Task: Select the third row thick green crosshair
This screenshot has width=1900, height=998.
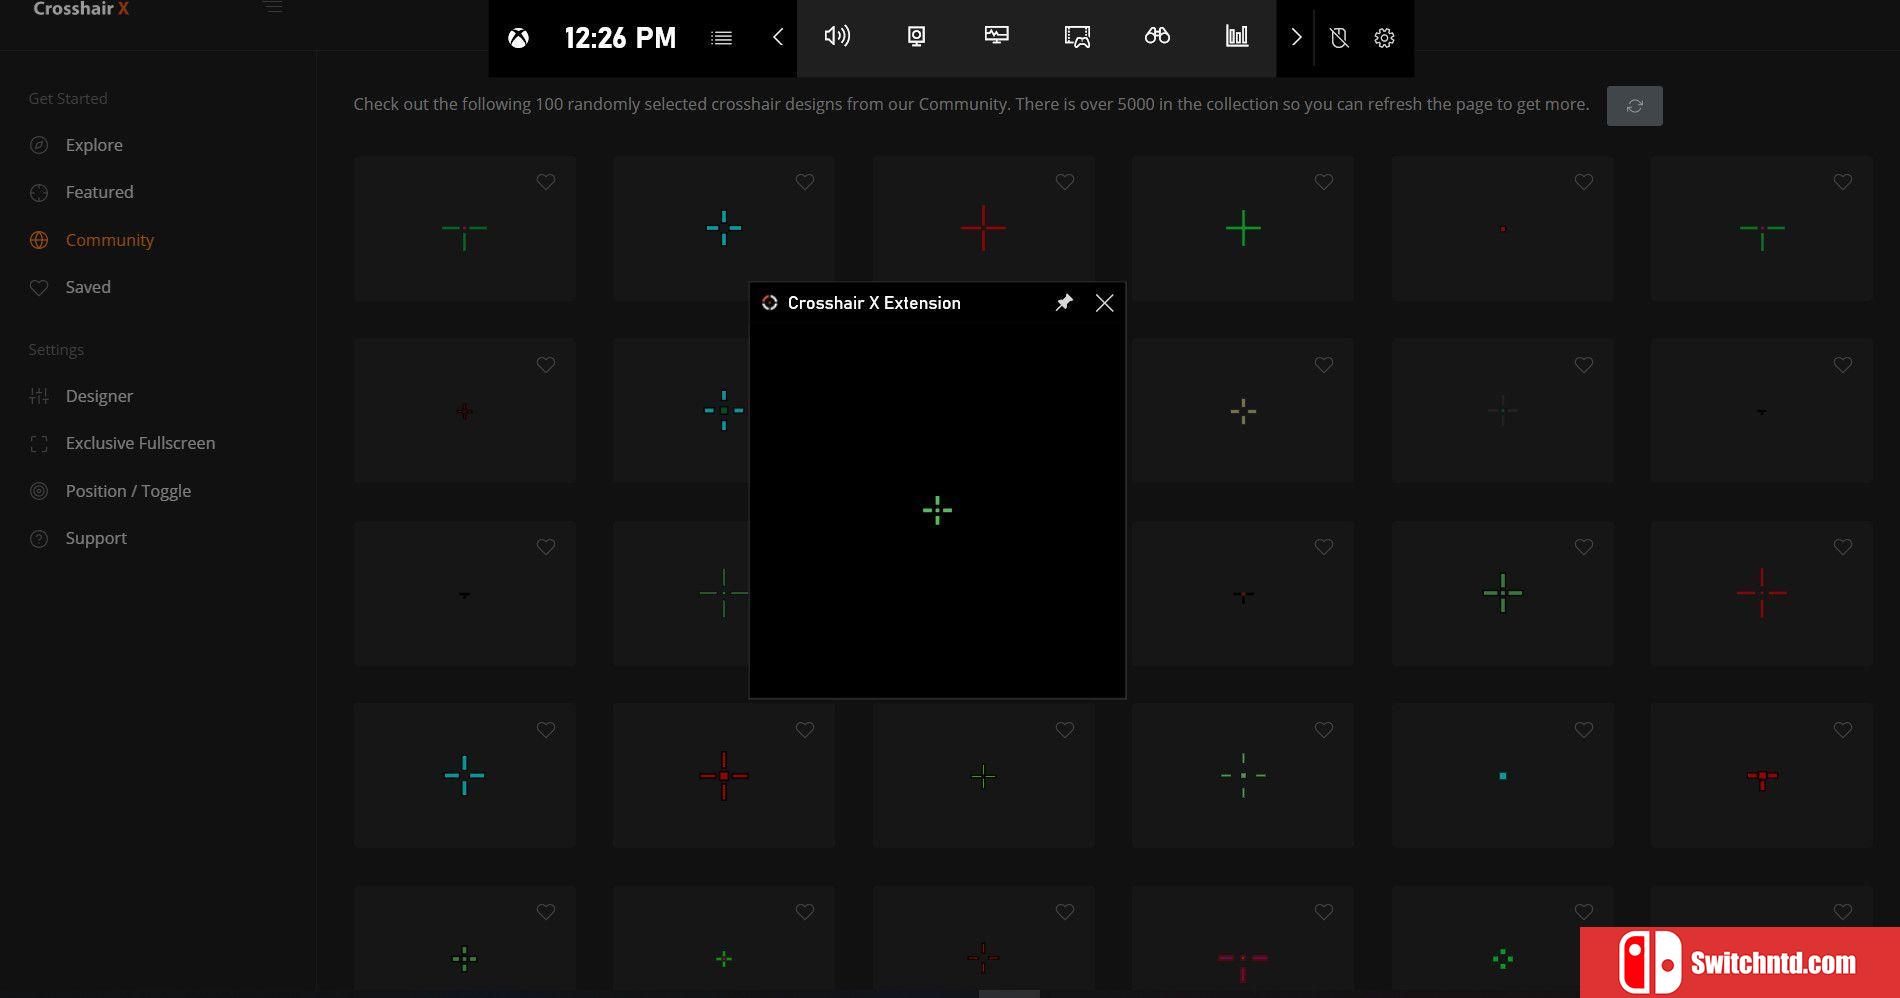Action: click(x=1503, y=593)
